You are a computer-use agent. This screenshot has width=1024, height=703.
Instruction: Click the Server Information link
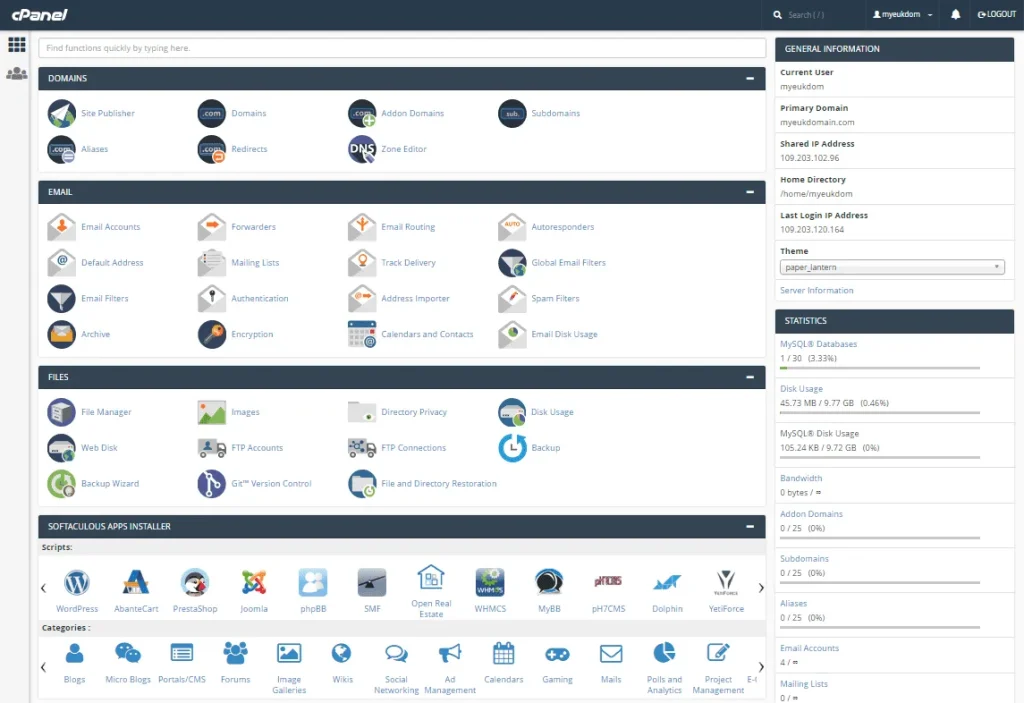817,290
